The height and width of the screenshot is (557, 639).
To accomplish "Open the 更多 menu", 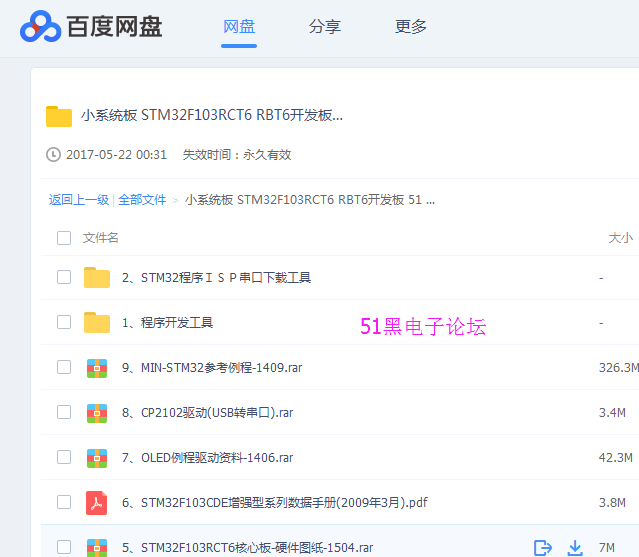I will pos(410,26).
